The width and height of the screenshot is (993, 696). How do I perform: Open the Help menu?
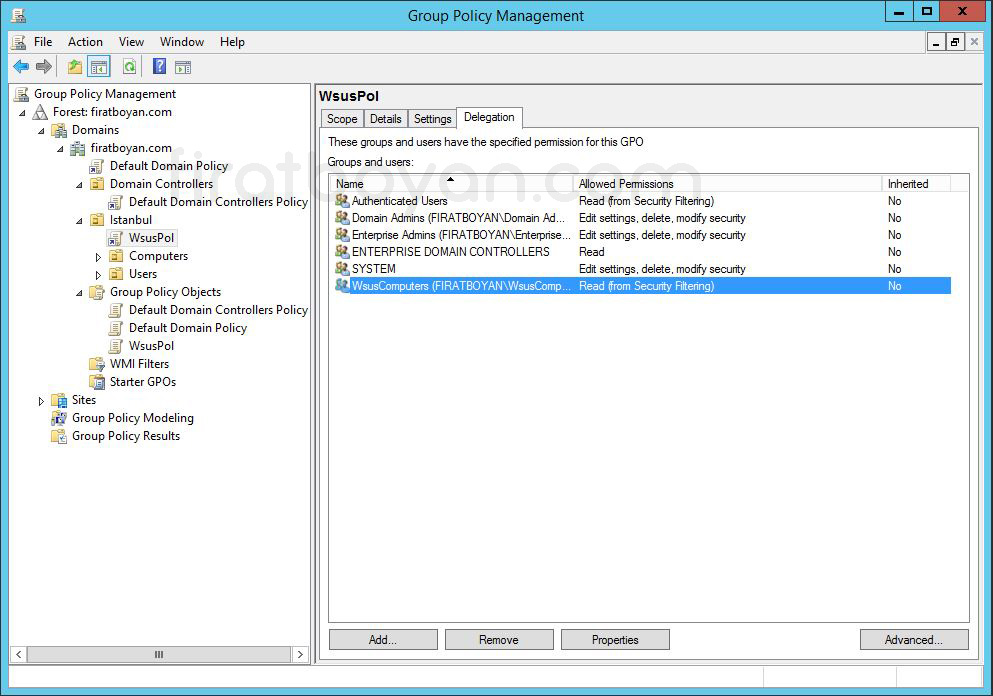(232, 42)
